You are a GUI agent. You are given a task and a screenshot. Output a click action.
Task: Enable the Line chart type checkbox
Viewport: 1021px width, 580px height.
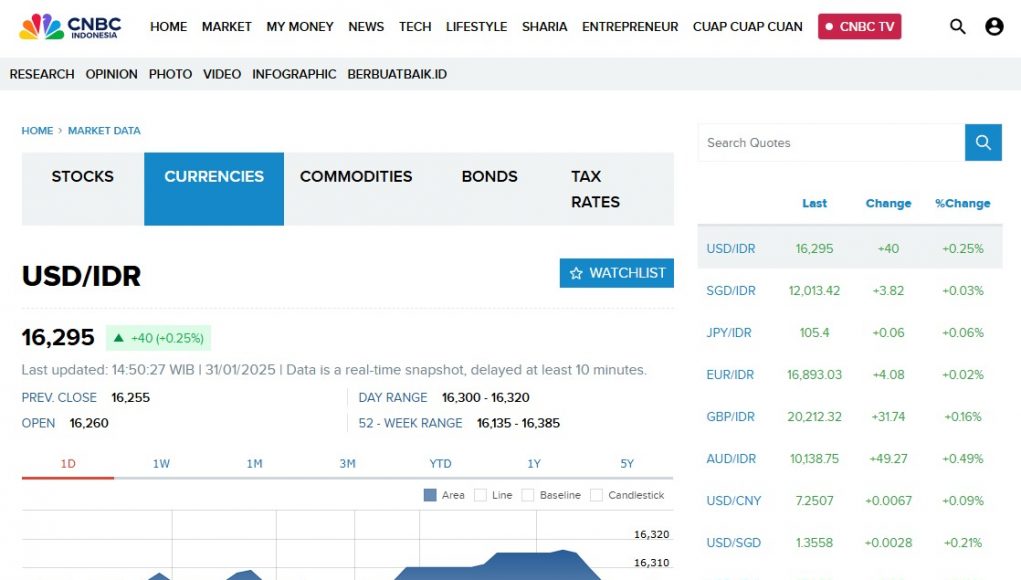pos(480,495)
